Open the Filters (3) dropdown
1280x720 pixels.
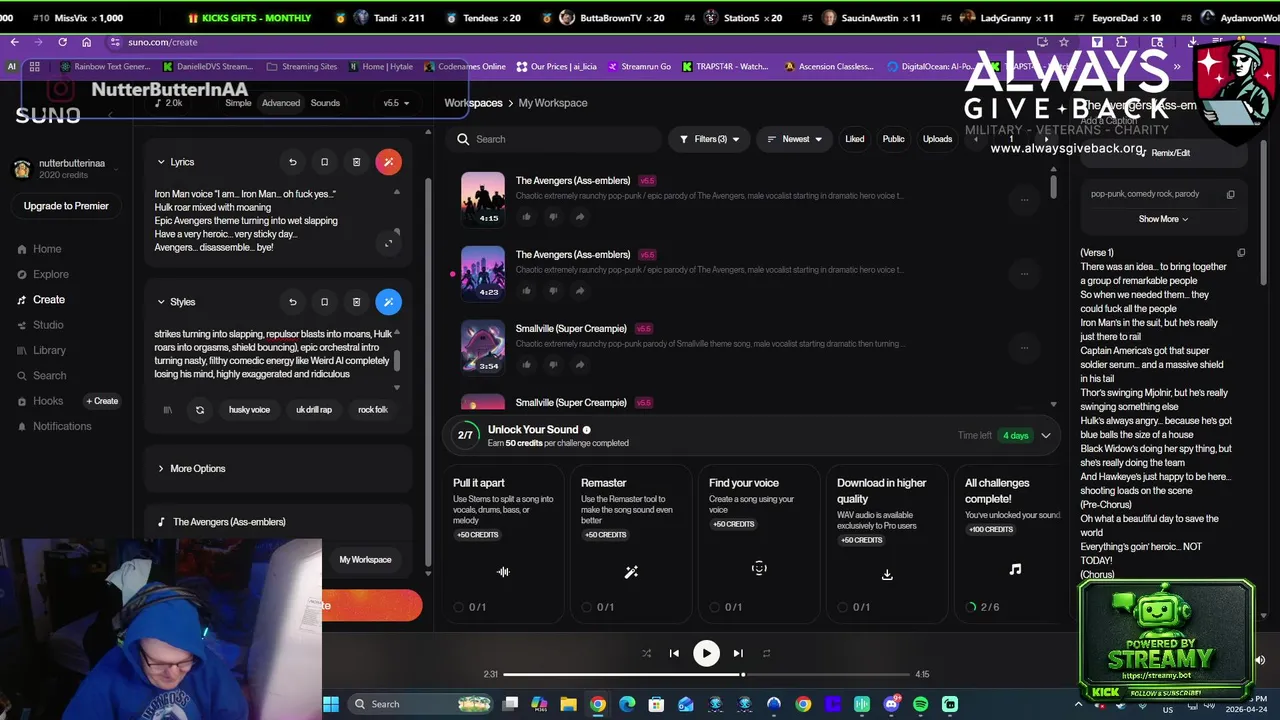709,139
